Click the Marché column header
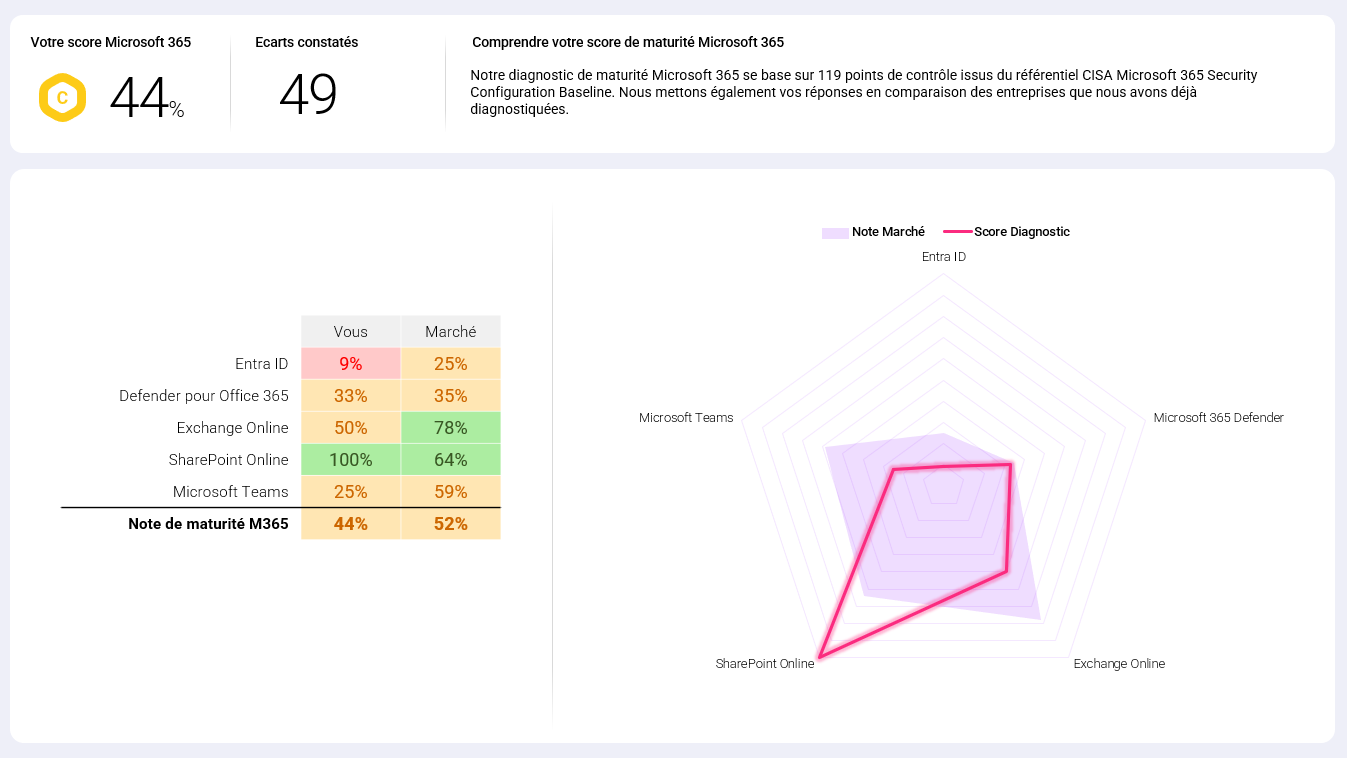This screenshot has width=1347, height=758. 450,332
